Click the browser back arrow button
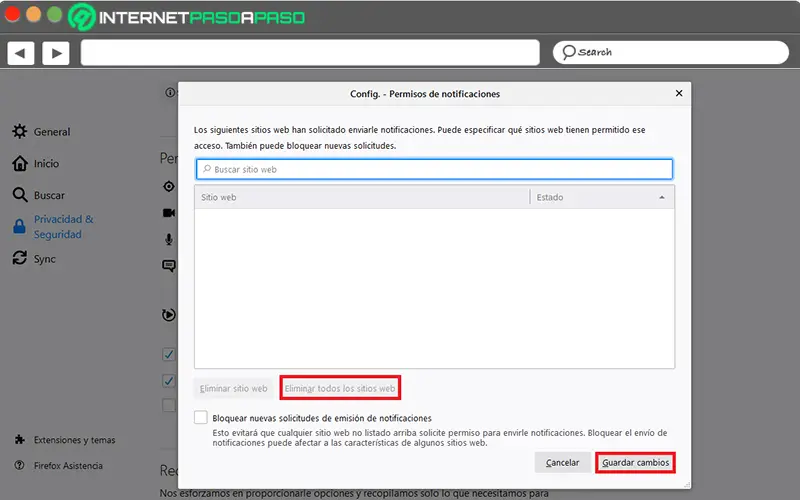The width and height of the screenshot is (800, 500). coord(20,53)
